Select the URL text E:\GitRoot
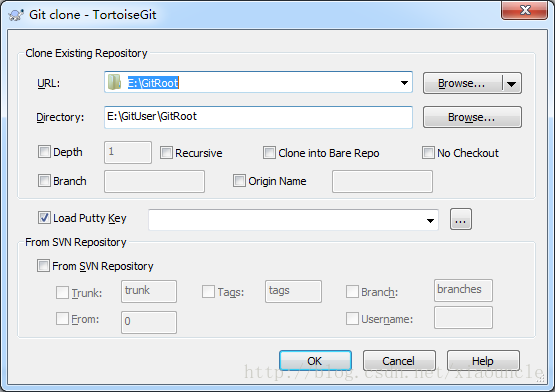This screenshot has height=392, width=555. (153, 83)
